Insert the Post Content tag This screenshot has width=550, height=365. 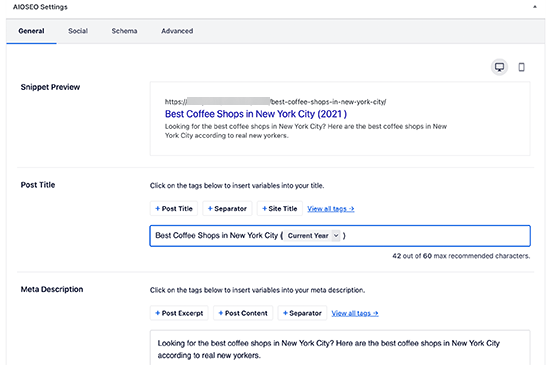[243, 313]
